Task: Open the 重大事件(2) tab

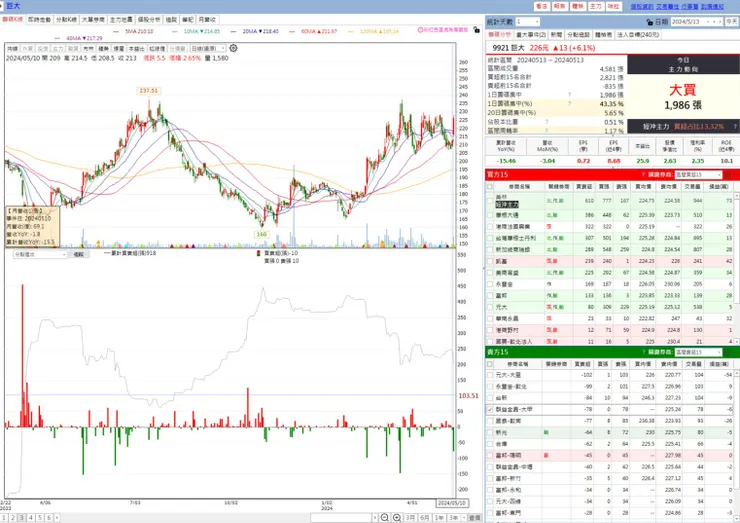Action: (531, 35)
